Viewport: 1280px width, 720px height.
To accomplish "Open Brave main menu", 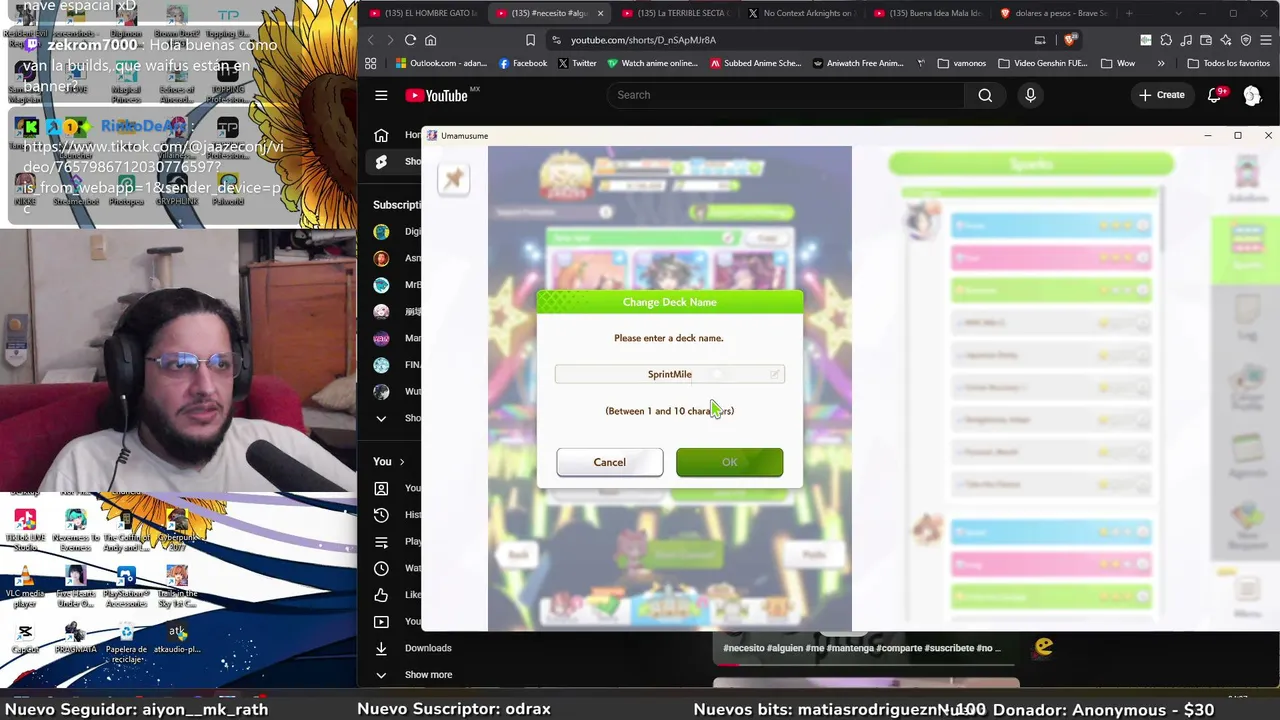I will click(1265, 40).
